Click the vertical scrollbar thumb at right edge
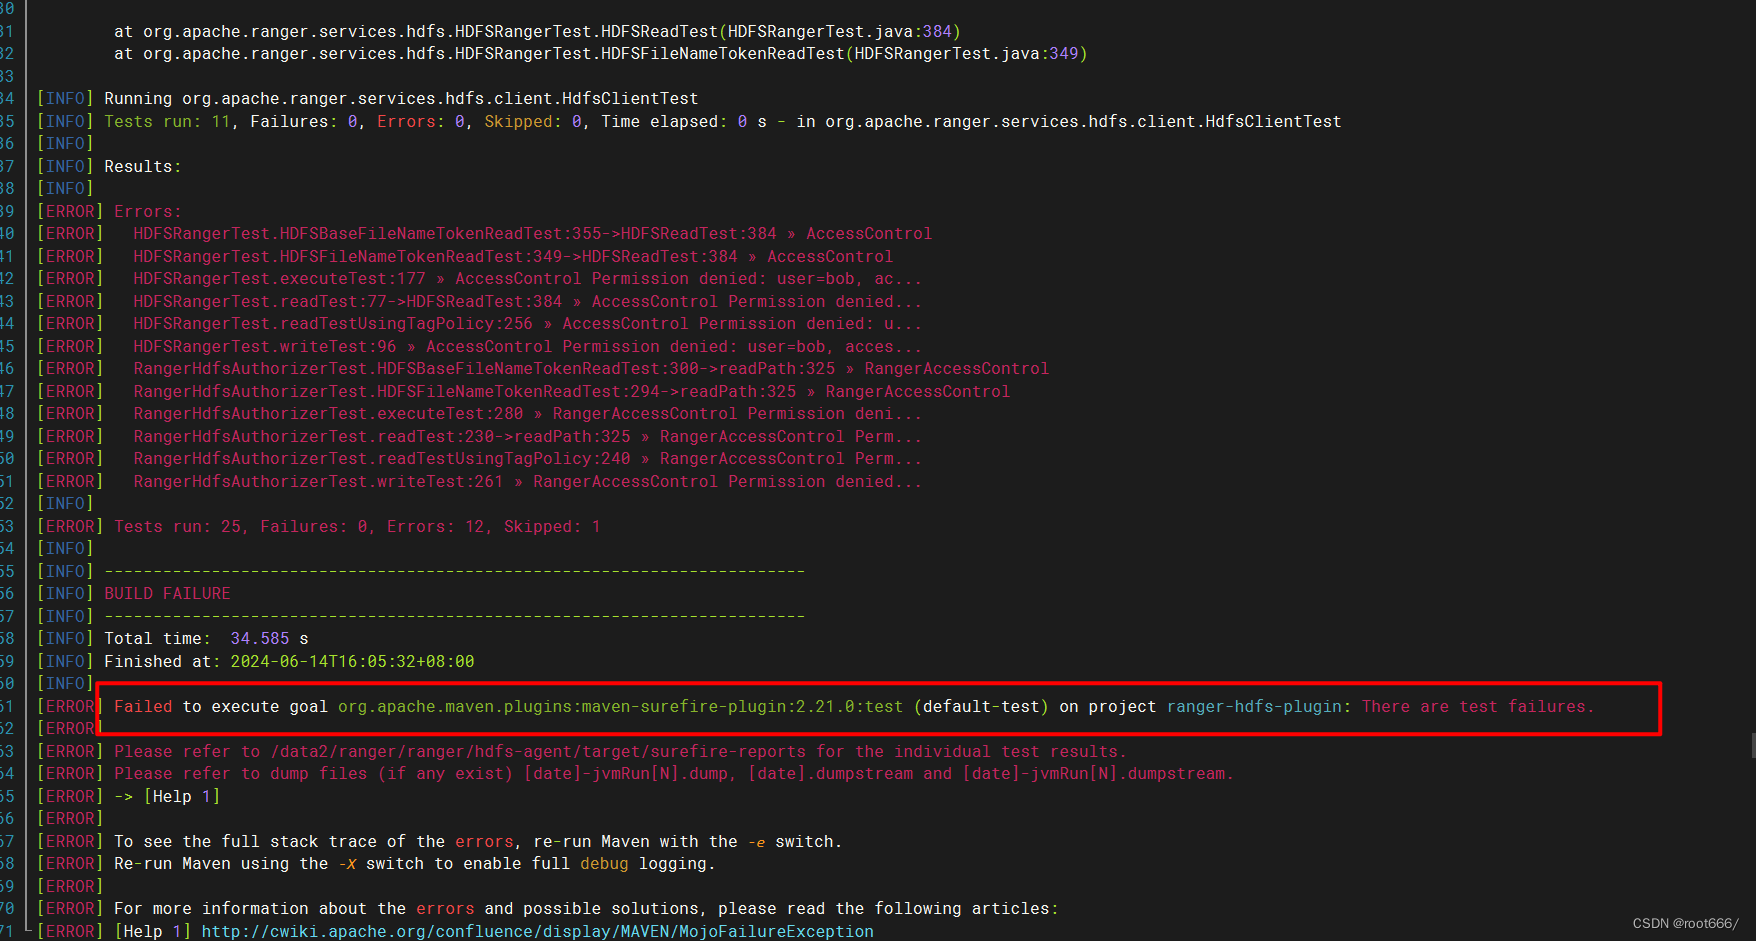 tap(1753, 745)
